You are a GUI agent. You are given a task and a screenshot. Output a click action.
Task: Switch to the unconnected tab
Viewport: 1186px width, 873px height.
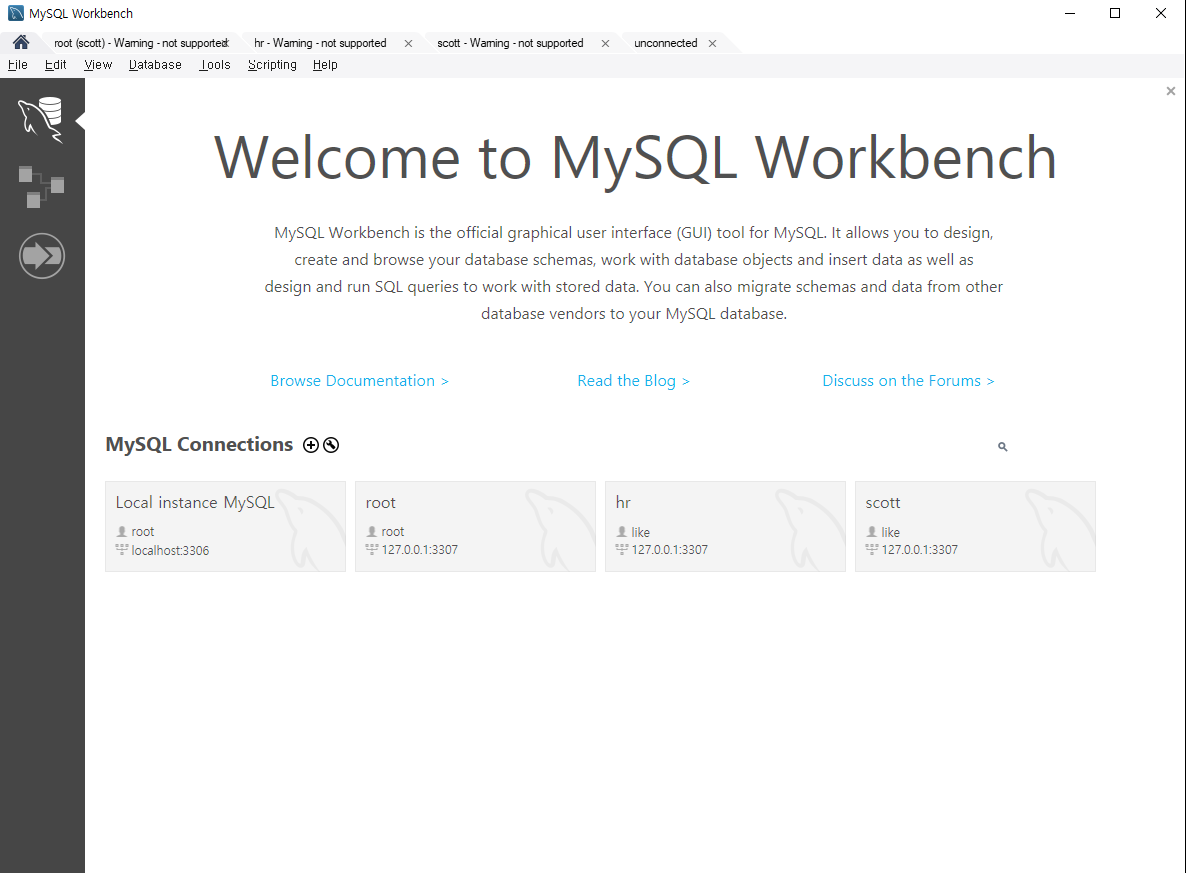[x=666, y=43]
